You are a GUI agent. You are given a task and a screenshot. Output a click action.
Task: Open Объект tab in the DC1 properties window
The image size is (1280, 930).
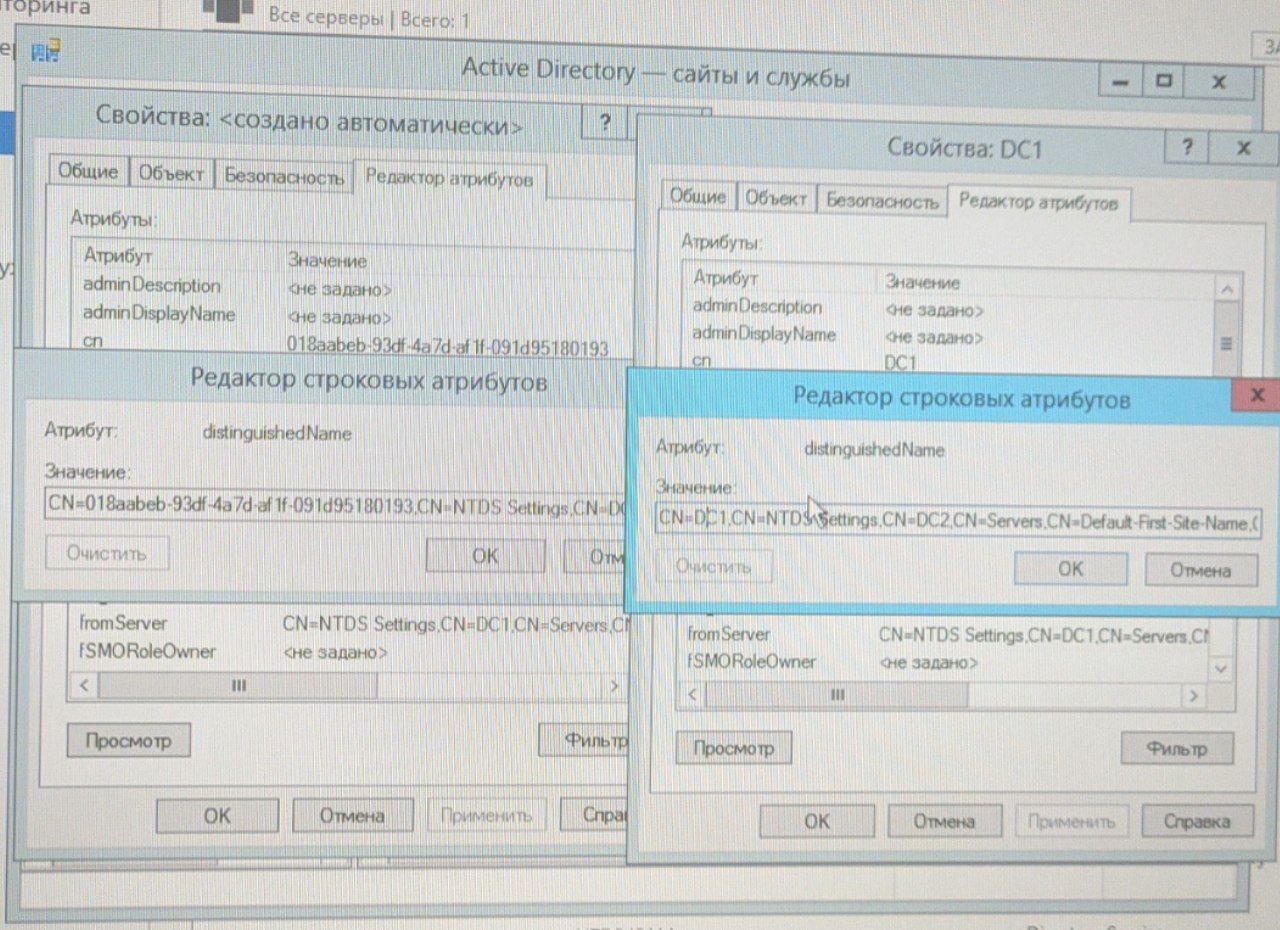click(x=776, y=198)
